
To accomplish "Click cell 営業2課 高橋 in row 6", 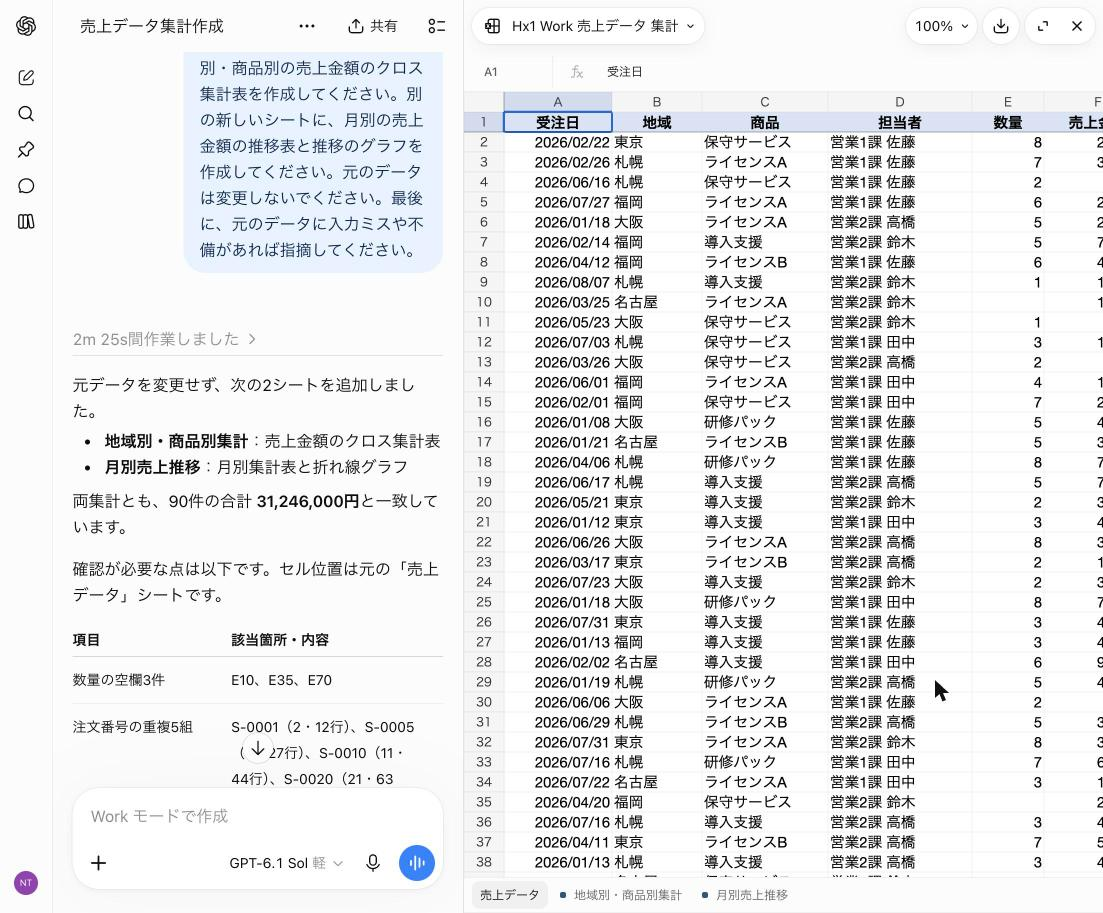I will (900, 222).
